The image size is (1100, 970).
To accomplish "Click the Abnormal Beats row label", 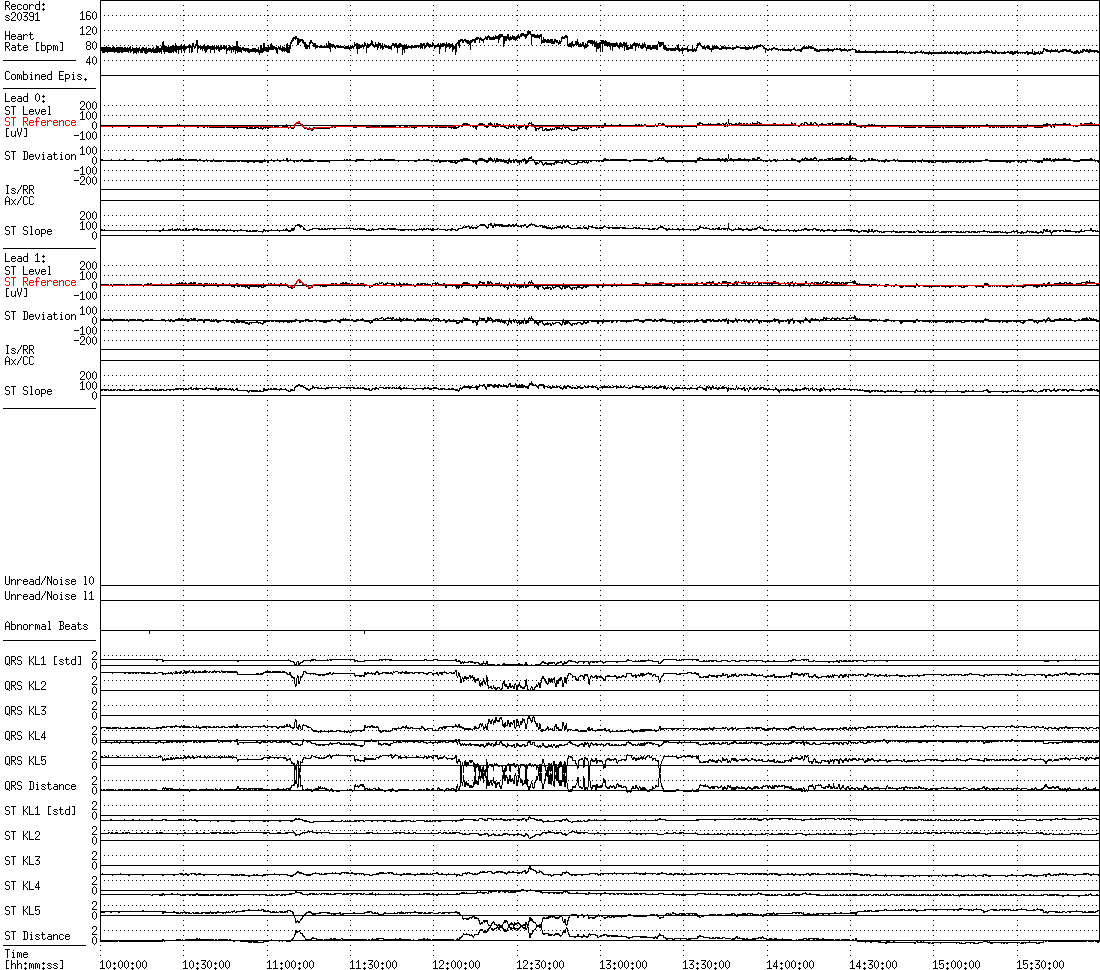I will tap(46, 626).
